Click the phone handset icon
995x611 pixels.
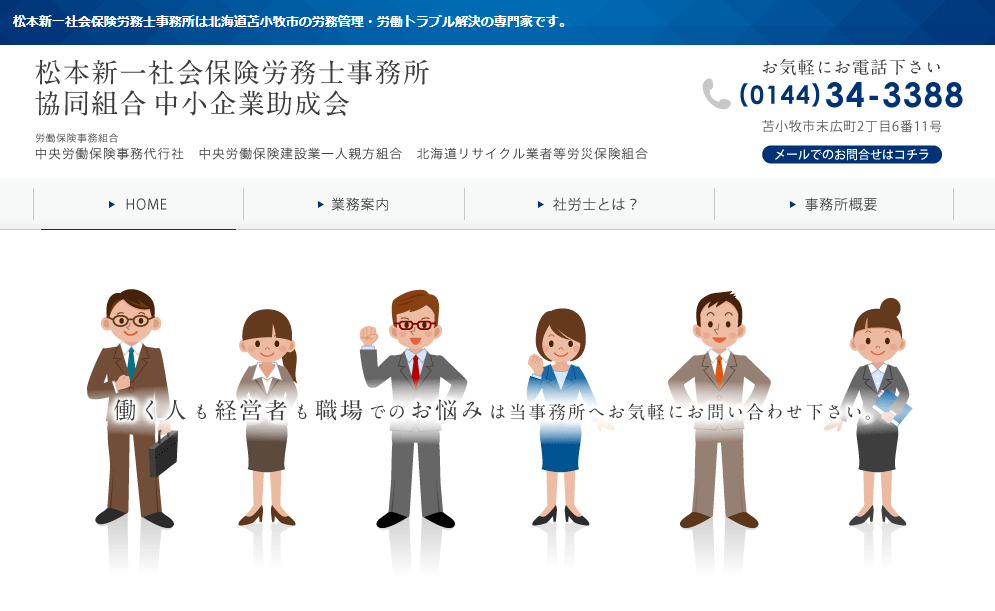tap(716, 94)
